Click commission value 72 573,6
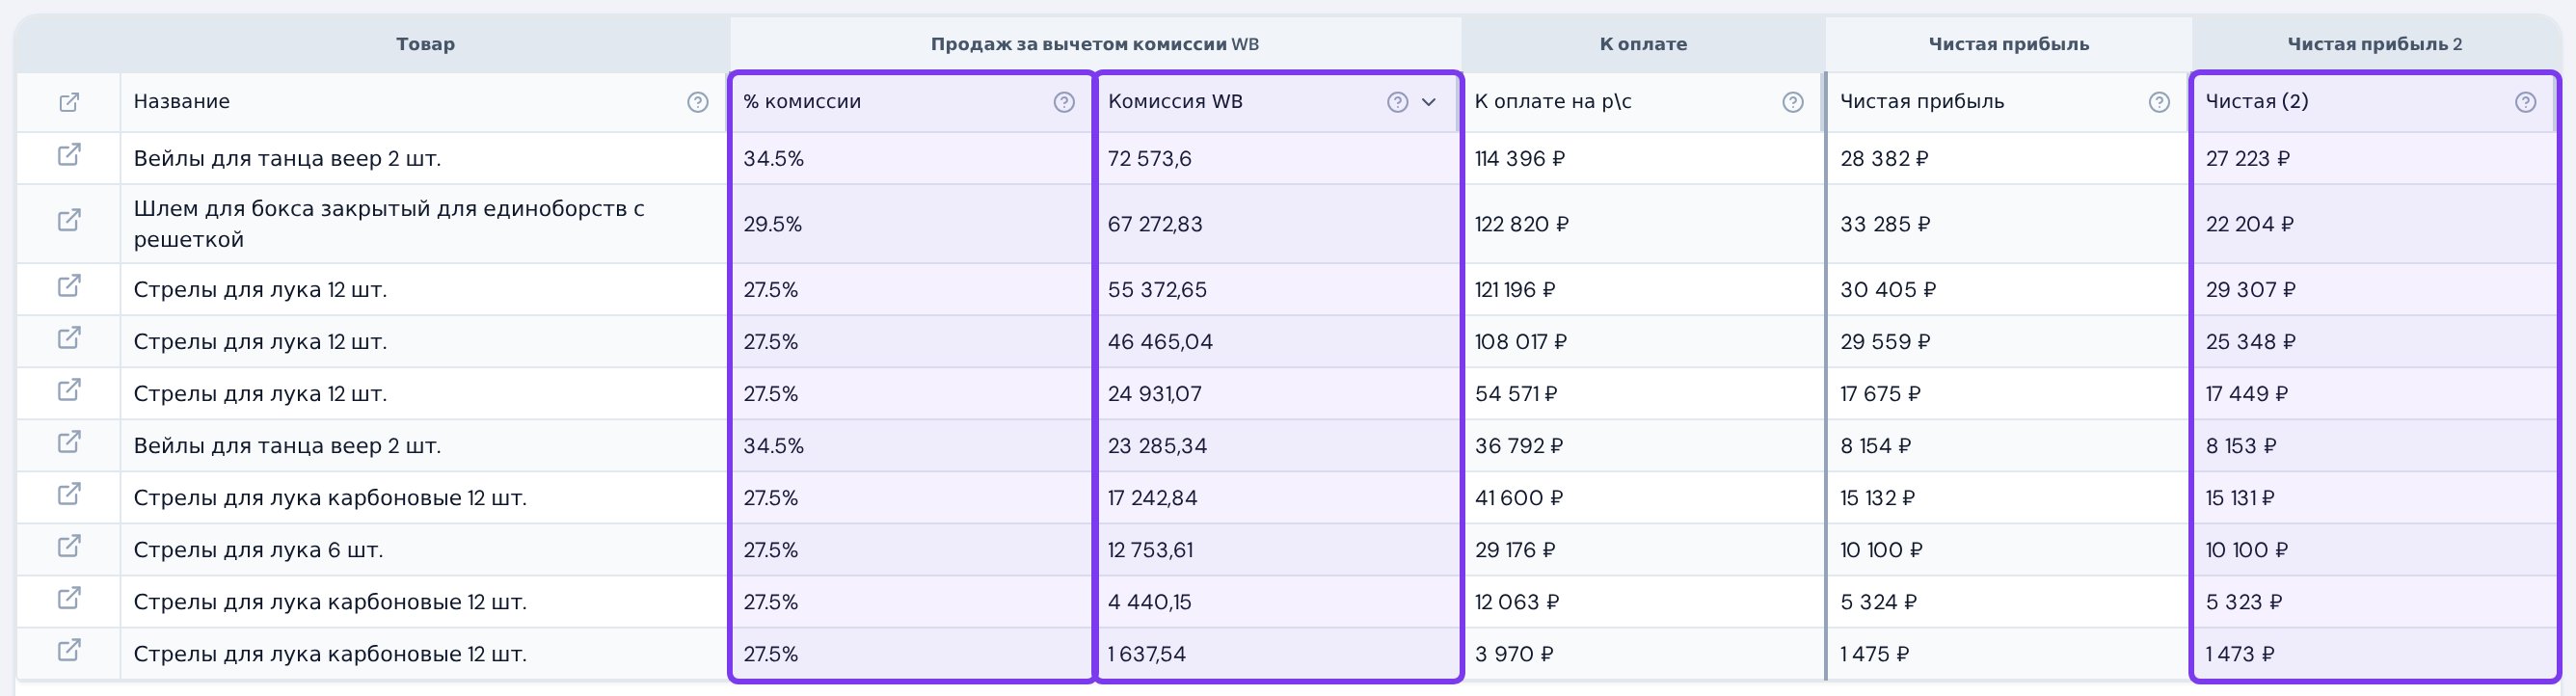The width and height of the screenshot is (2576, 696). coord(1150,158)
